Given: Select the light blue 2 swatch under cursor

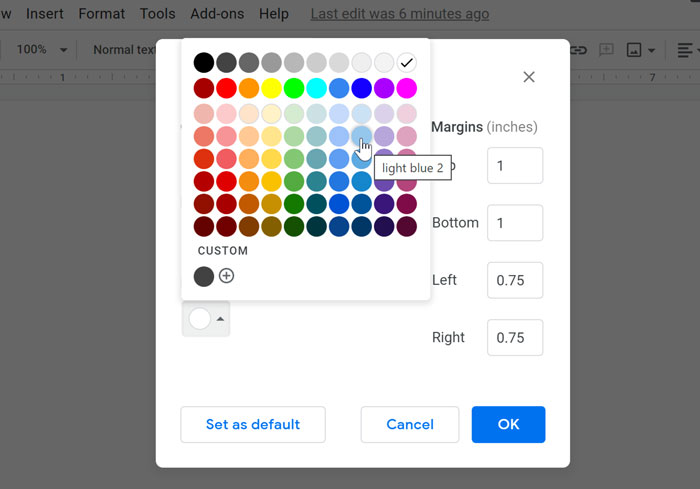Looking at the screenshot, I should 362,136.
